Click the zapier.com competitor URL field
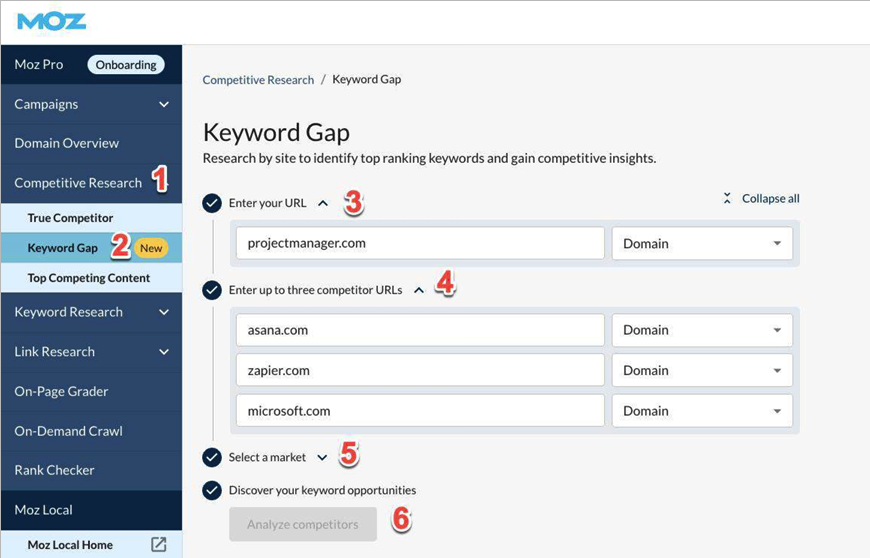The width and height of the screenshot is (870, 558). [x=420, y=370]
